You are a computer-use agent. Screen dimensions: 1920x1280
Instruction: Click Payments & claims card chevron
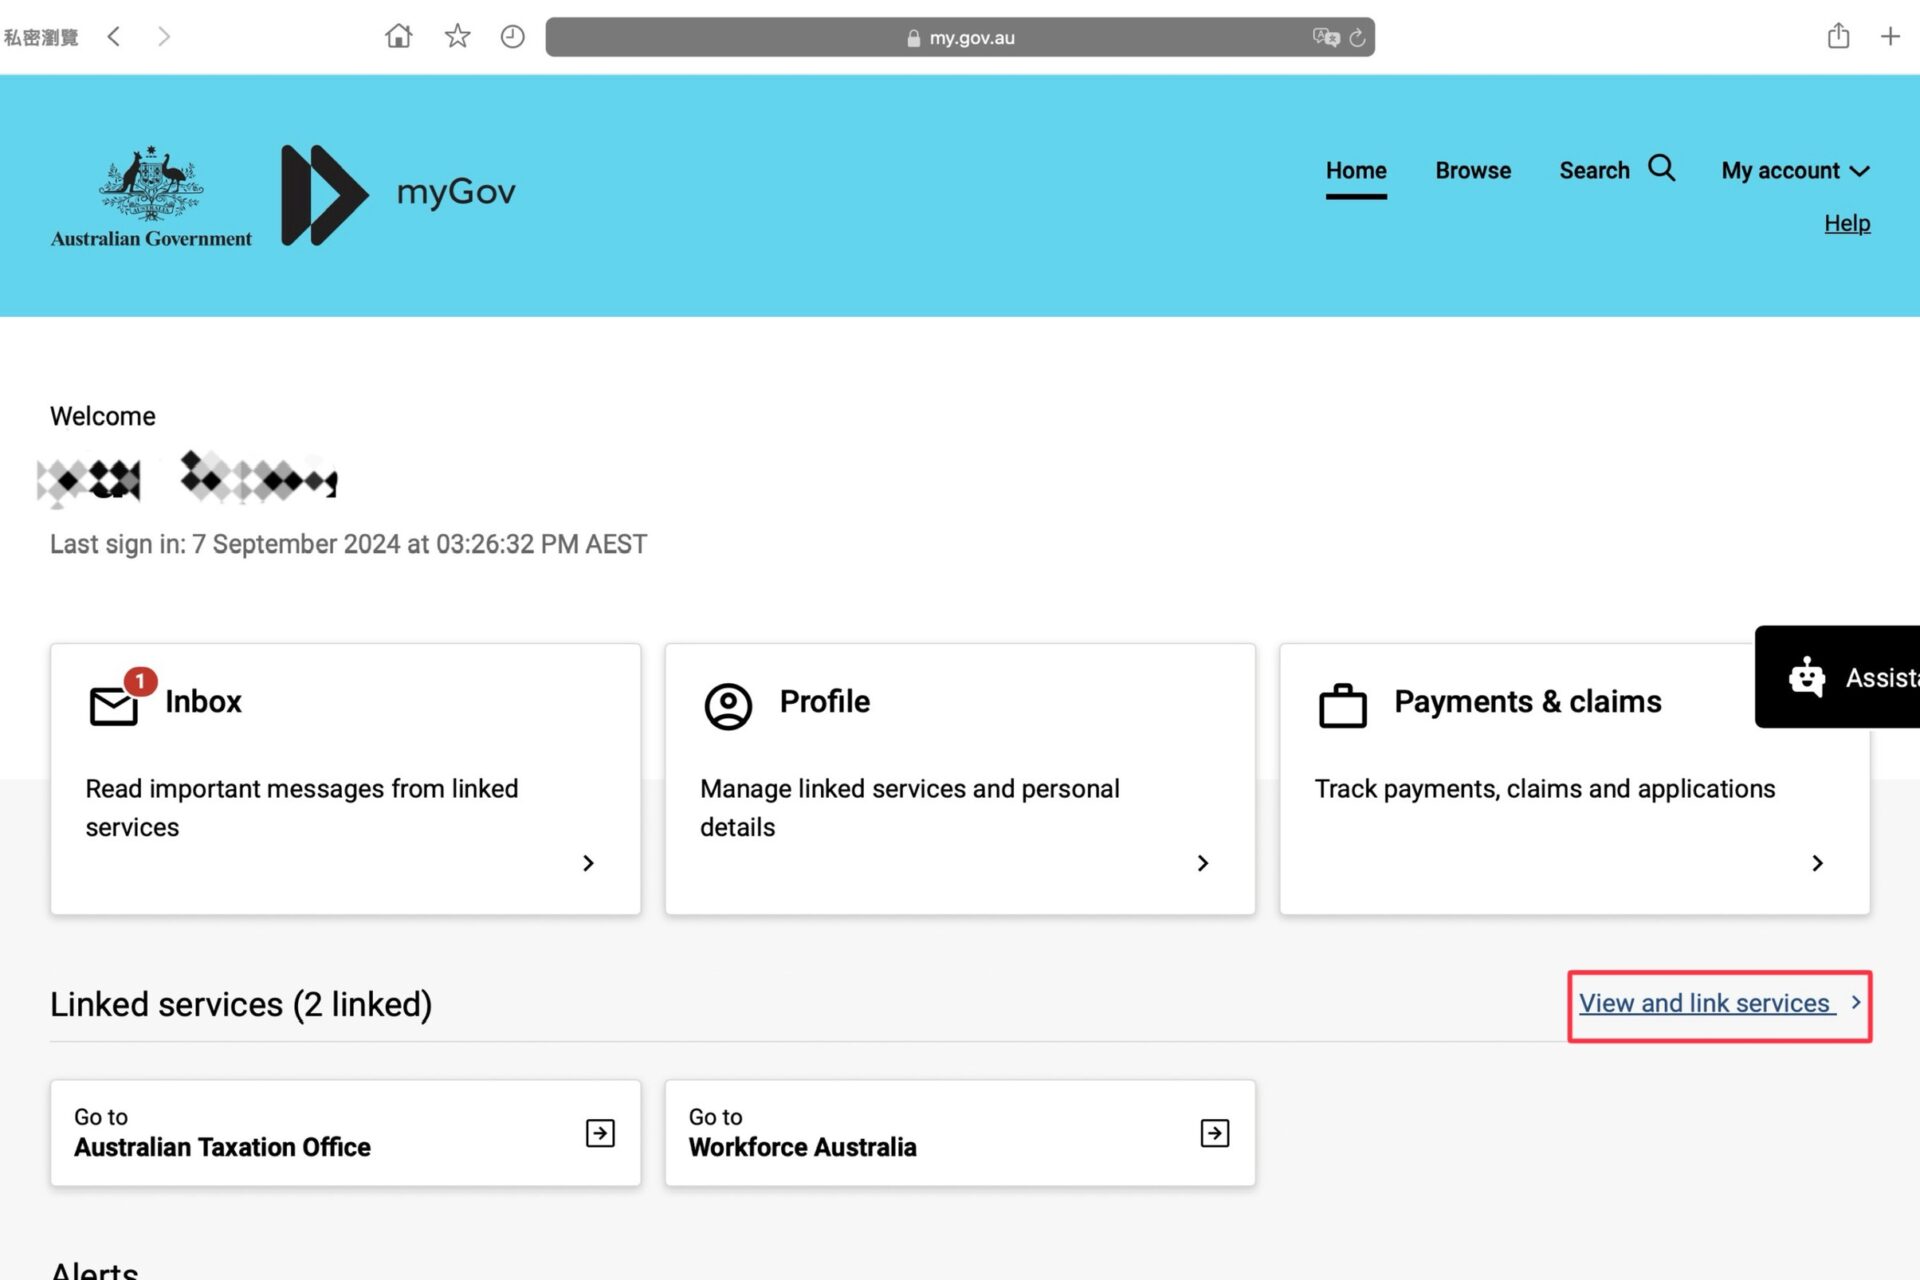(1817, 863)
